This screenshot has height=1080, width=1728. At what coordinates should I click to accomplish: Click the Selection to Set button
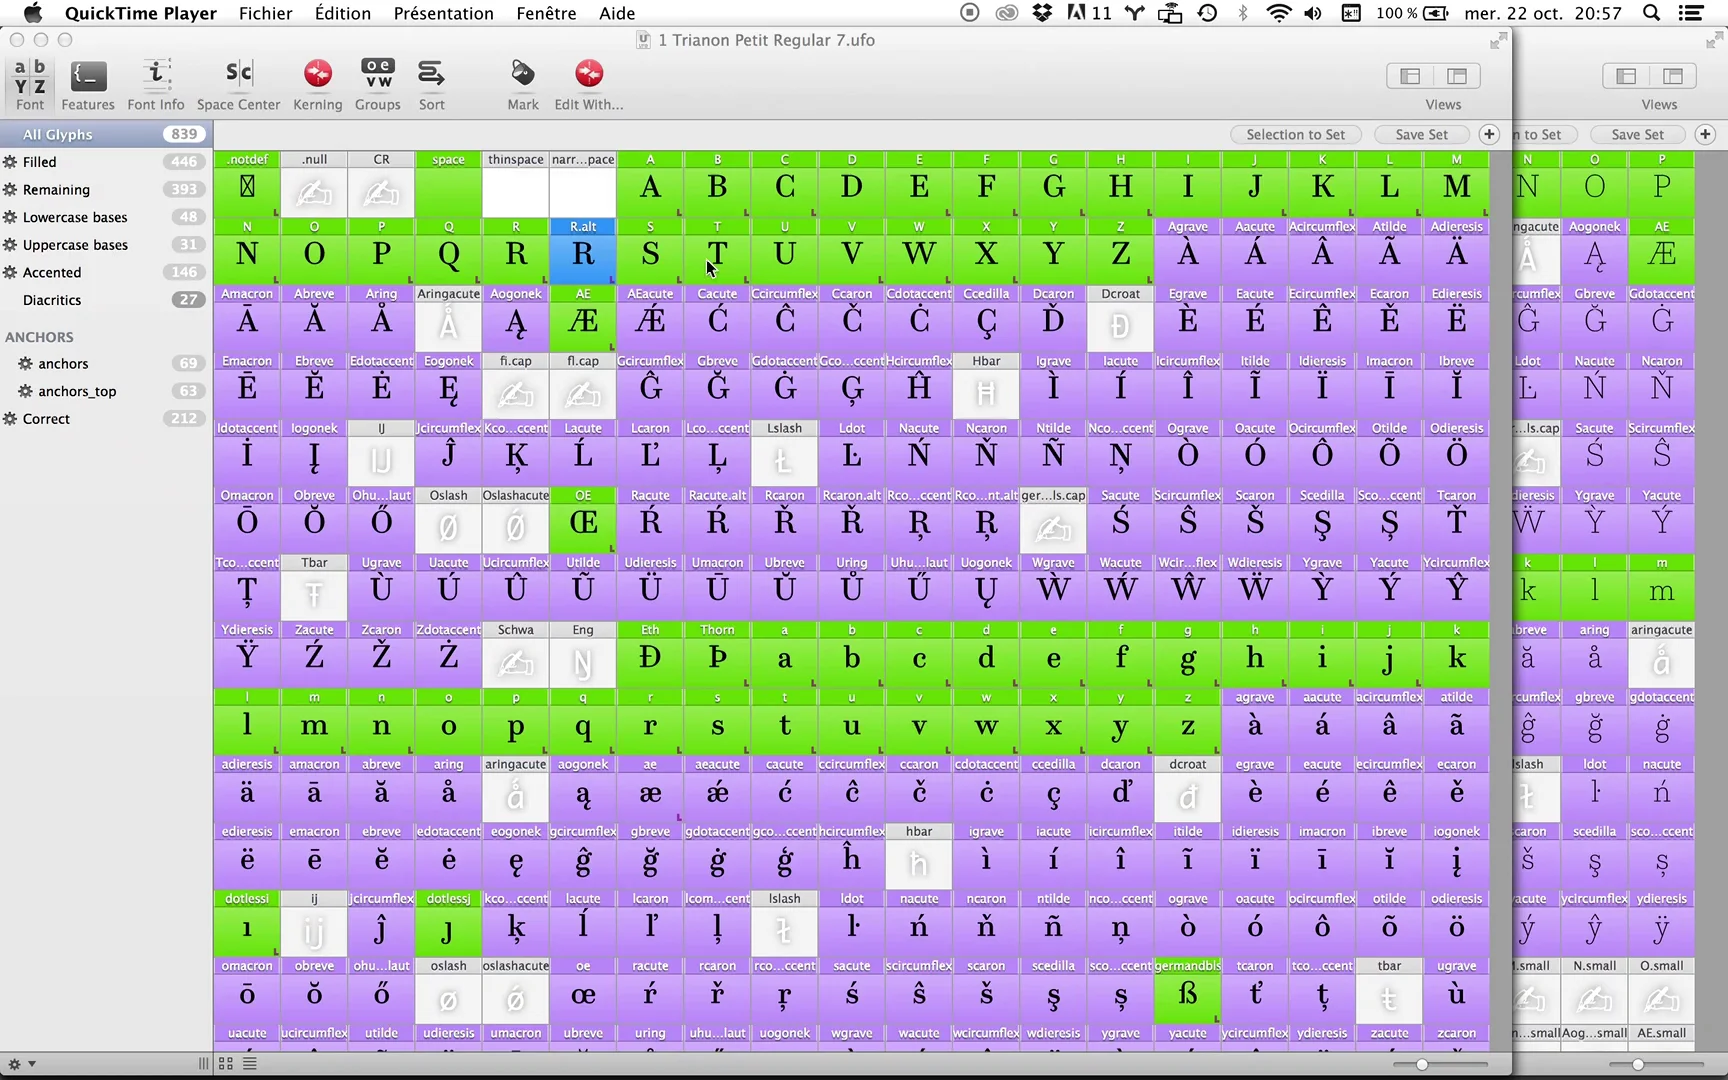click(1294, 134)
